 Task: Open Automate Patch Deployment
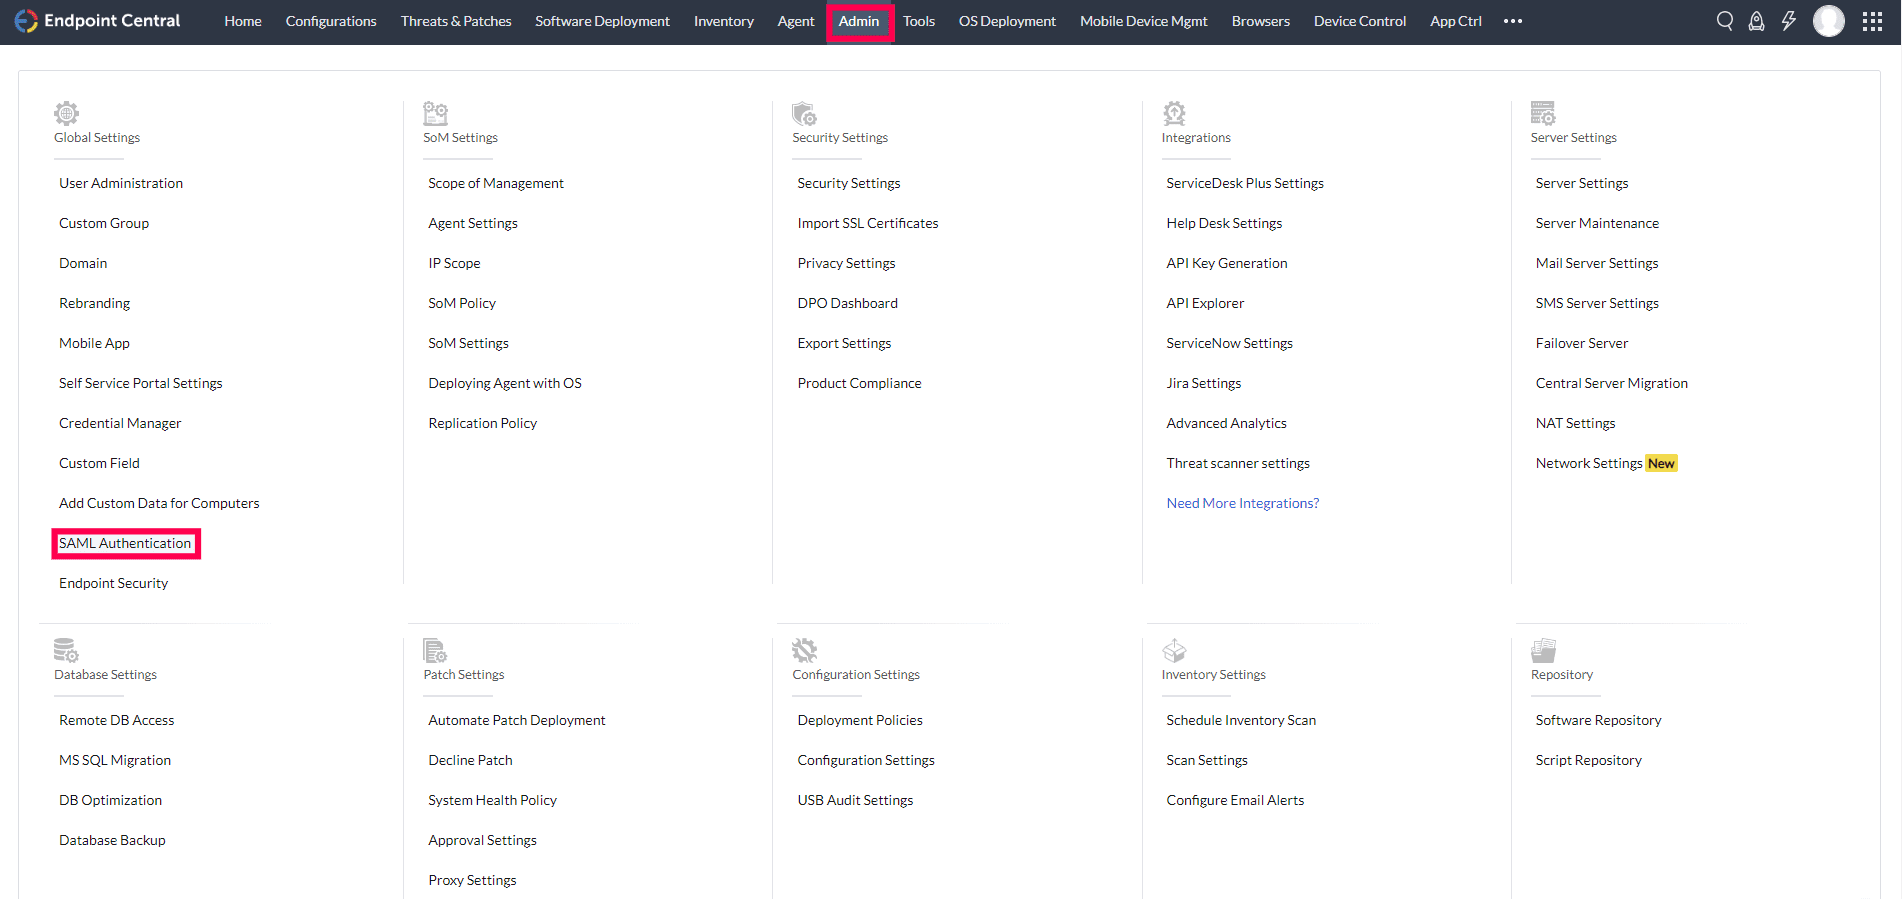(x=517, y=720)
